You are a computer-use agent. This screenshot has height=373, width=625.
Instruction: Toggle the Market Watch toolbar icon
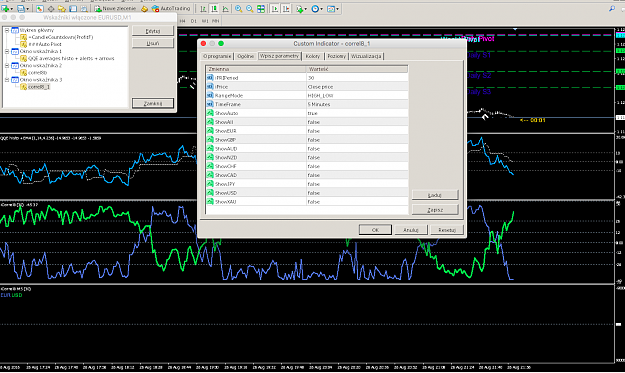tap(40, 8)
